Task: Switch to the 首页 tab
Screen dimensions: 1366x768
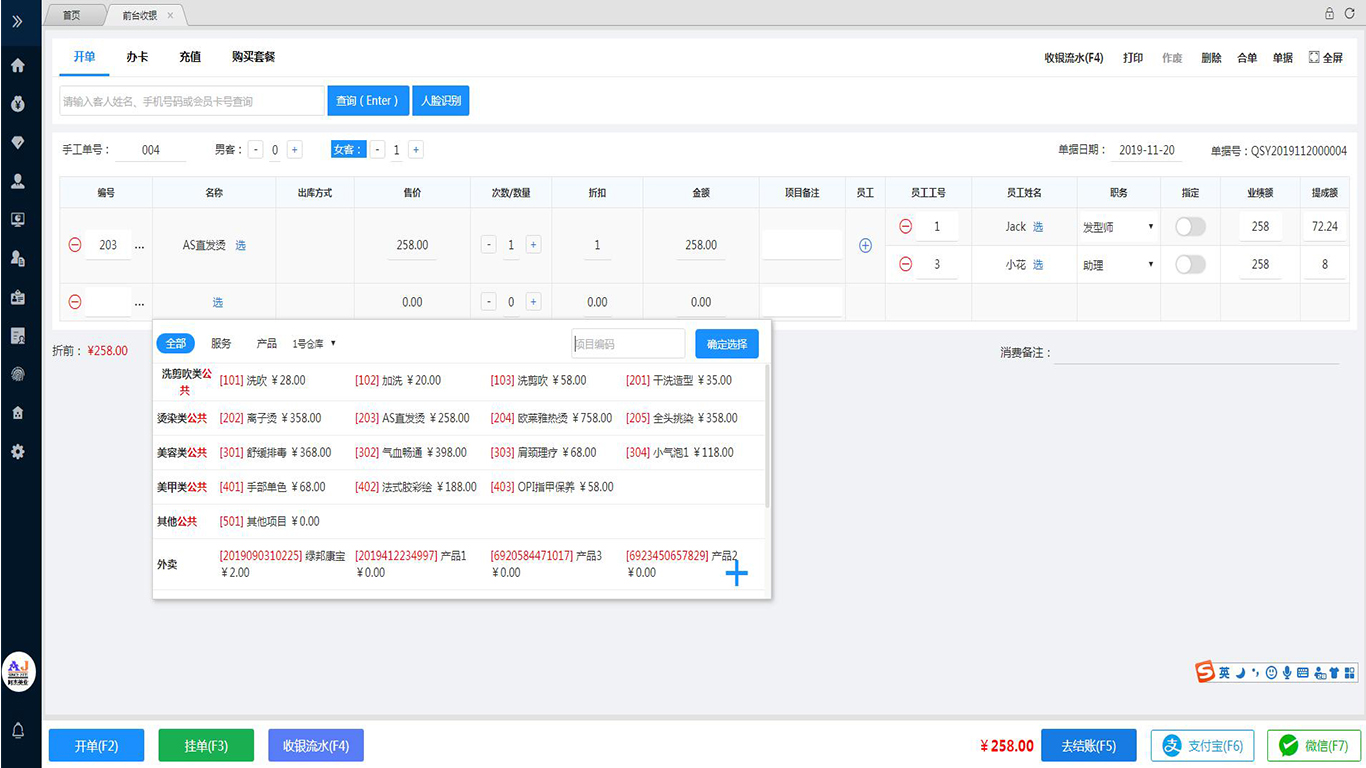Action: 72,15
